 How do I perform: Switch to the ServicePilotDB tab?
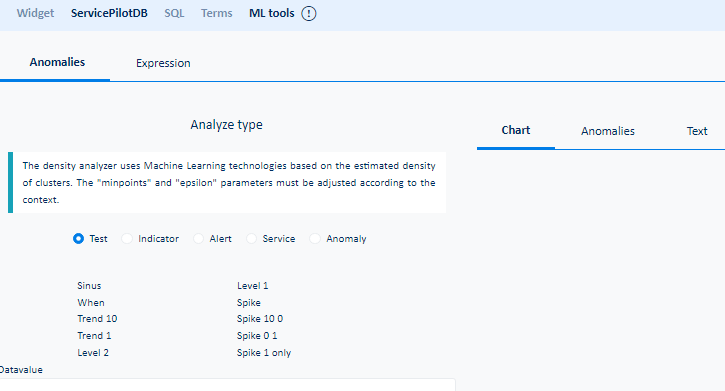click(x=109, y=13)
